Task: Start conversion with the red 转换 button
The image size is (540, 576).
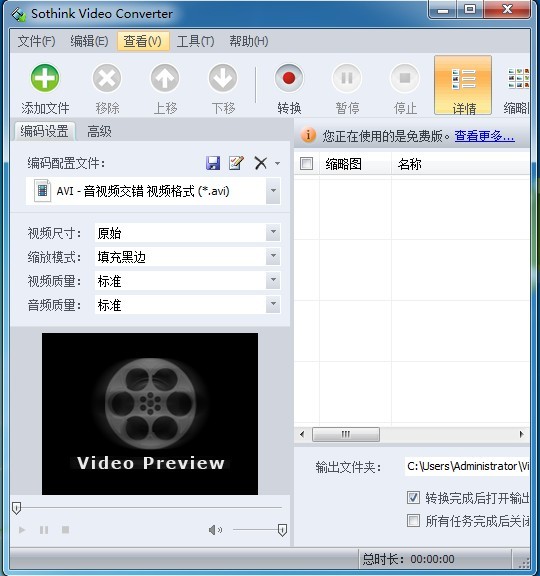Action: 289,78
